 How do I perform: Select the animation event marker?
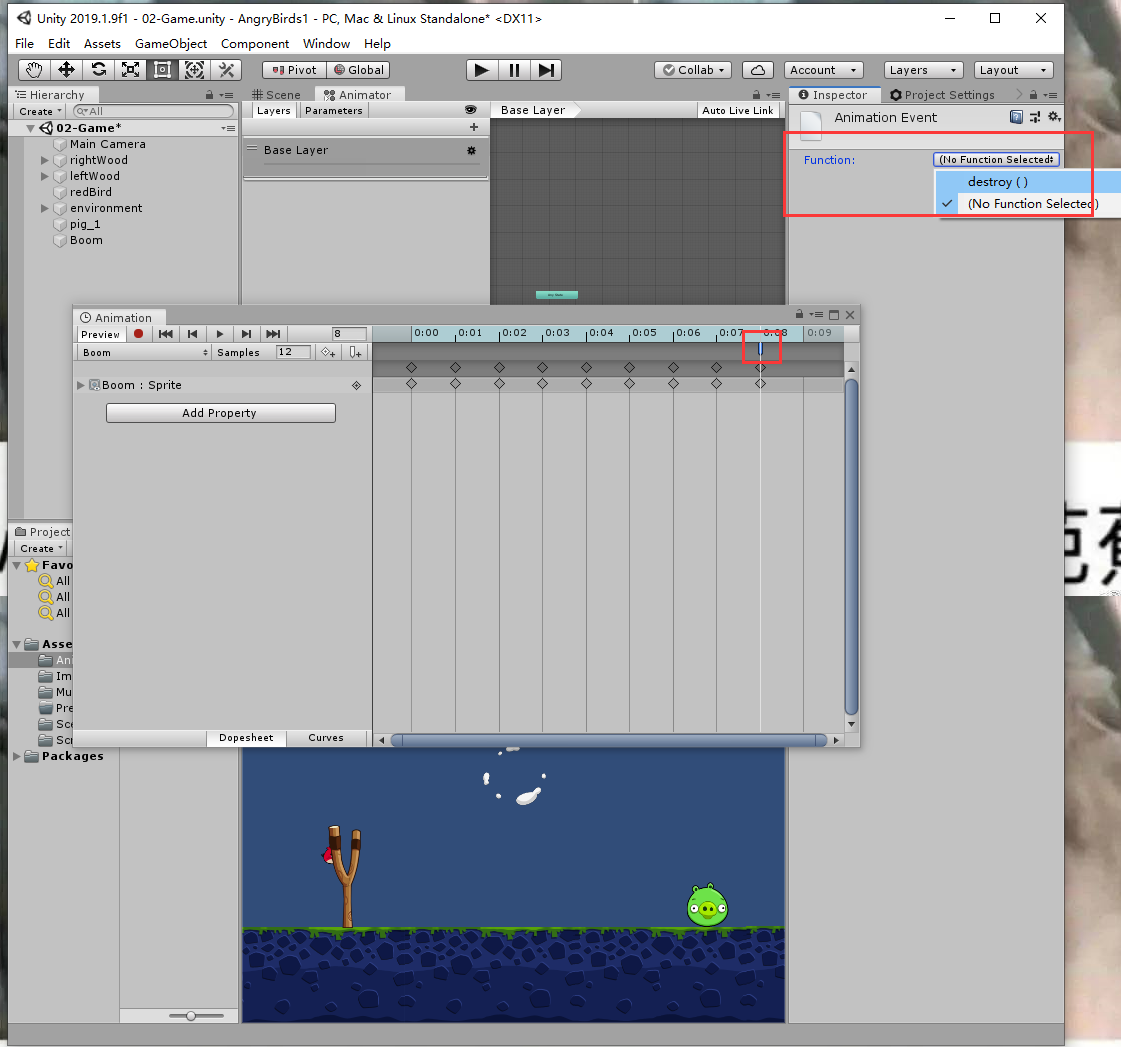click(x=760, y=349)
